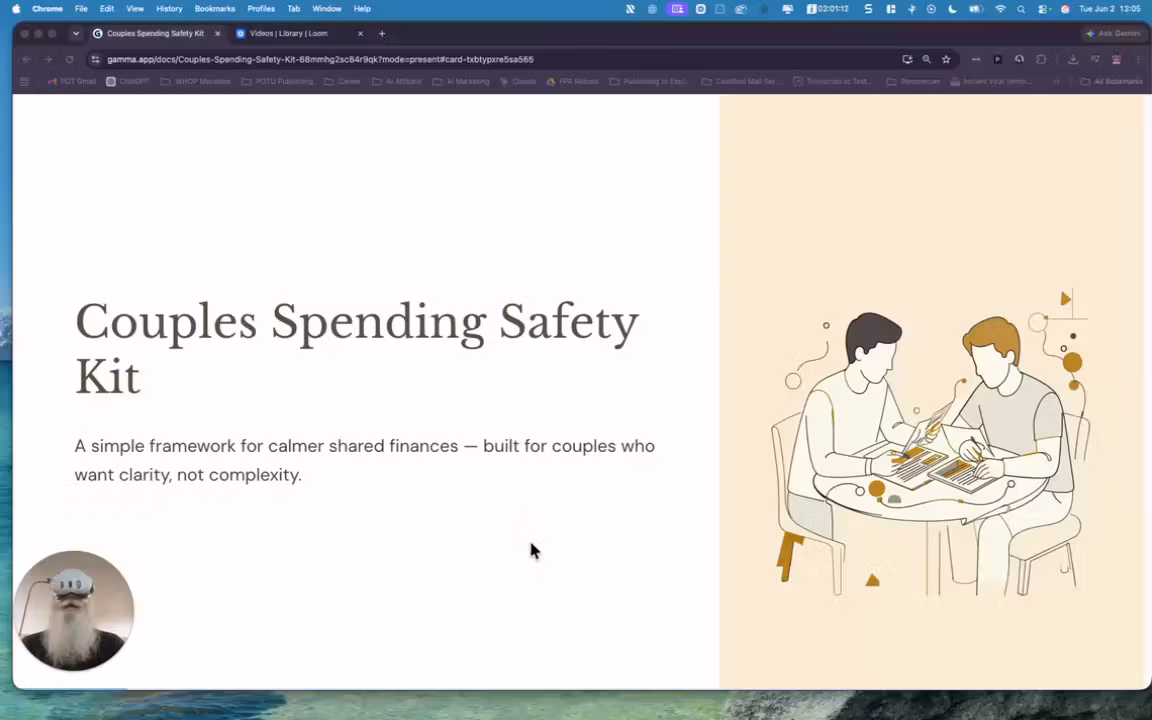The image size is (1152, 720).
Task: Open the File menu
Action: tap(81, 9)
